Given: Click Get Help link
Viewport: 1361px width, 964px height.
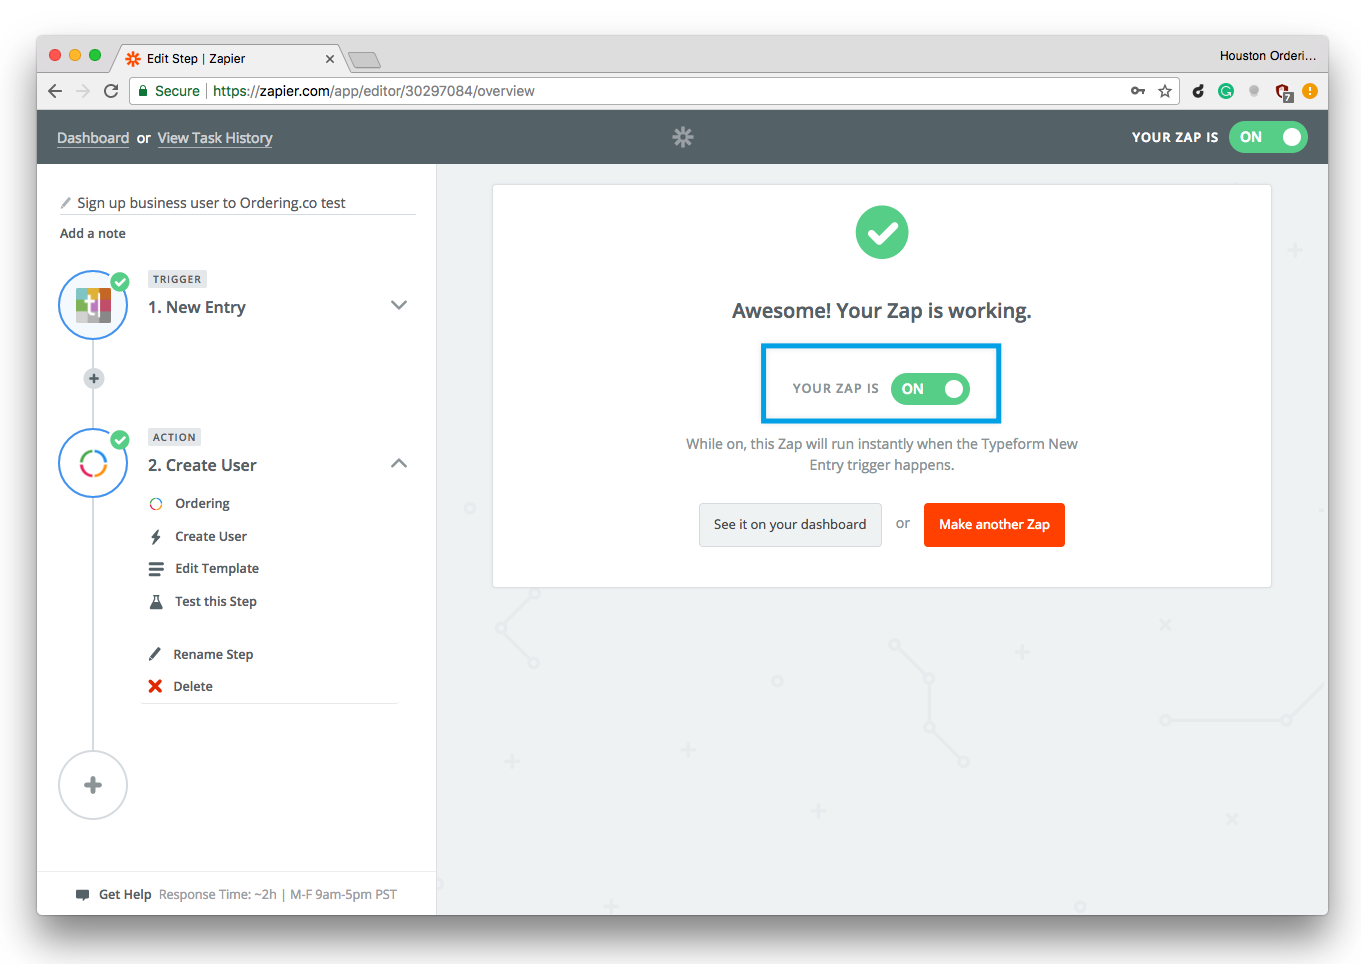Looking at the screenshot, I should [x=125, y=895].
